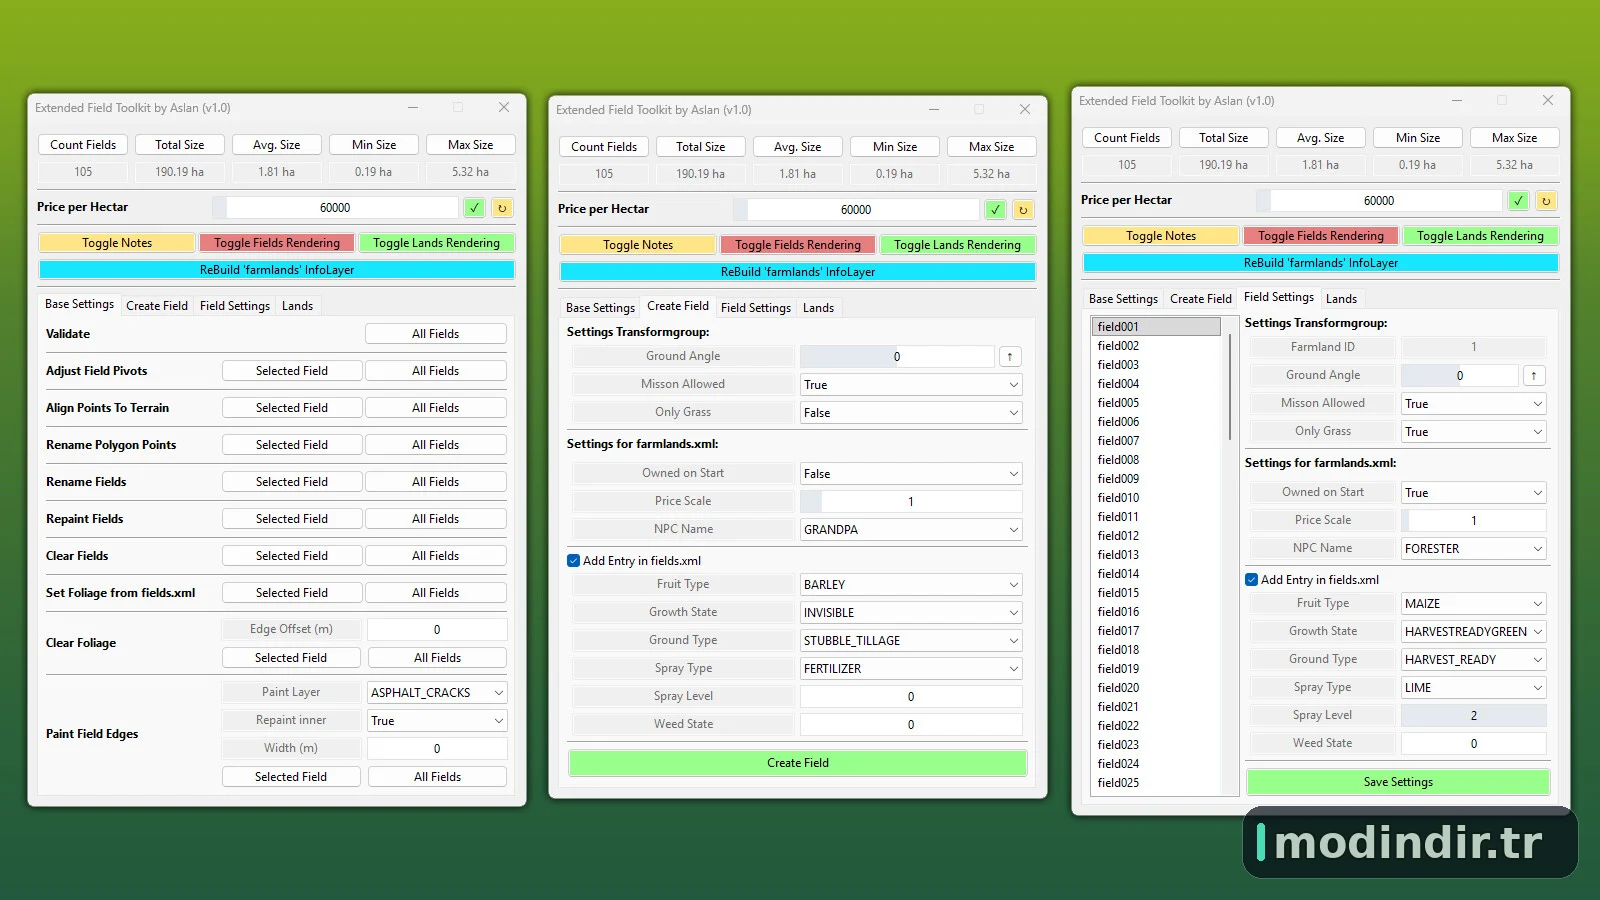Toggle Notes in the Field Settings window

(1161, 236)
